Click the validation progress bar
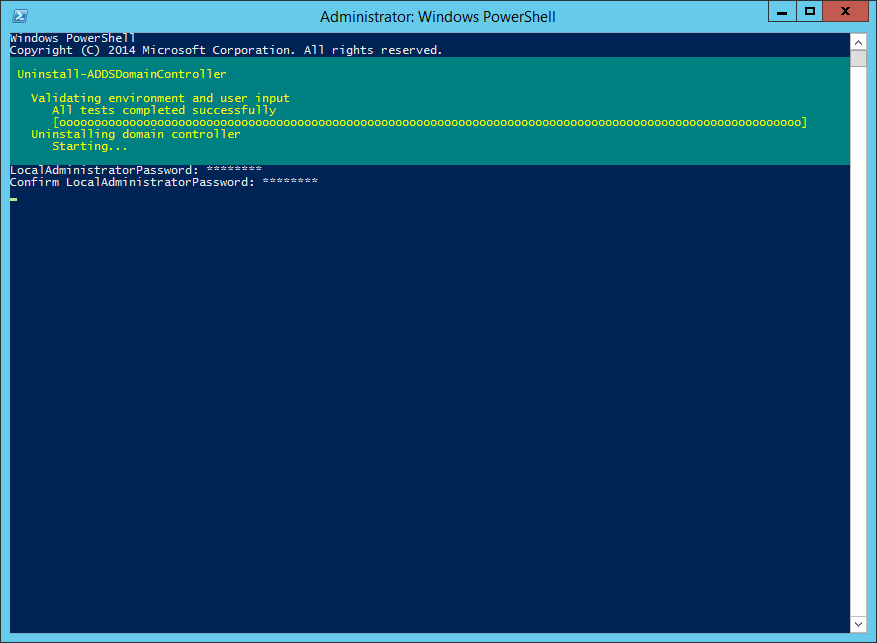877x643 pixels. (429, 122)
